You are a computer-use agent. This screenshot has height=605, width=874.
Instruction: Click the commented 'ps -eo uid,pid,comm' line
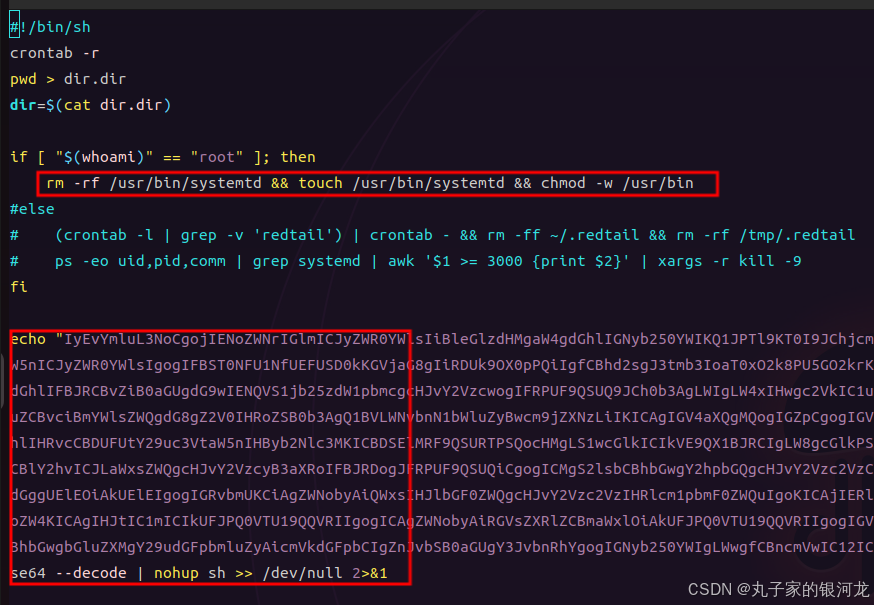pos(406,261)
